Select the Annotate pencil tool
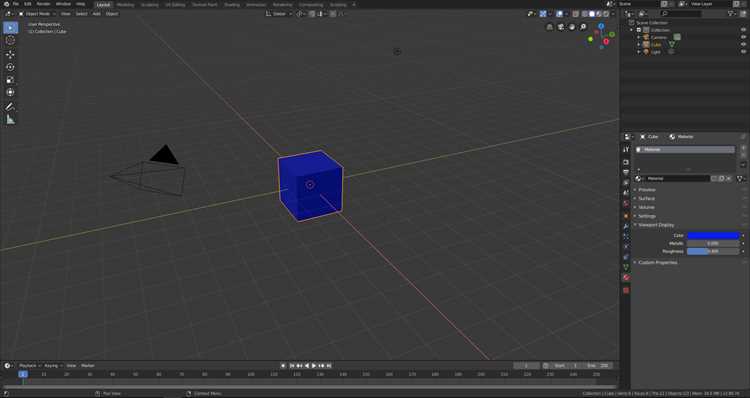This screenshot has height=398, width=750. pos(10,106)
